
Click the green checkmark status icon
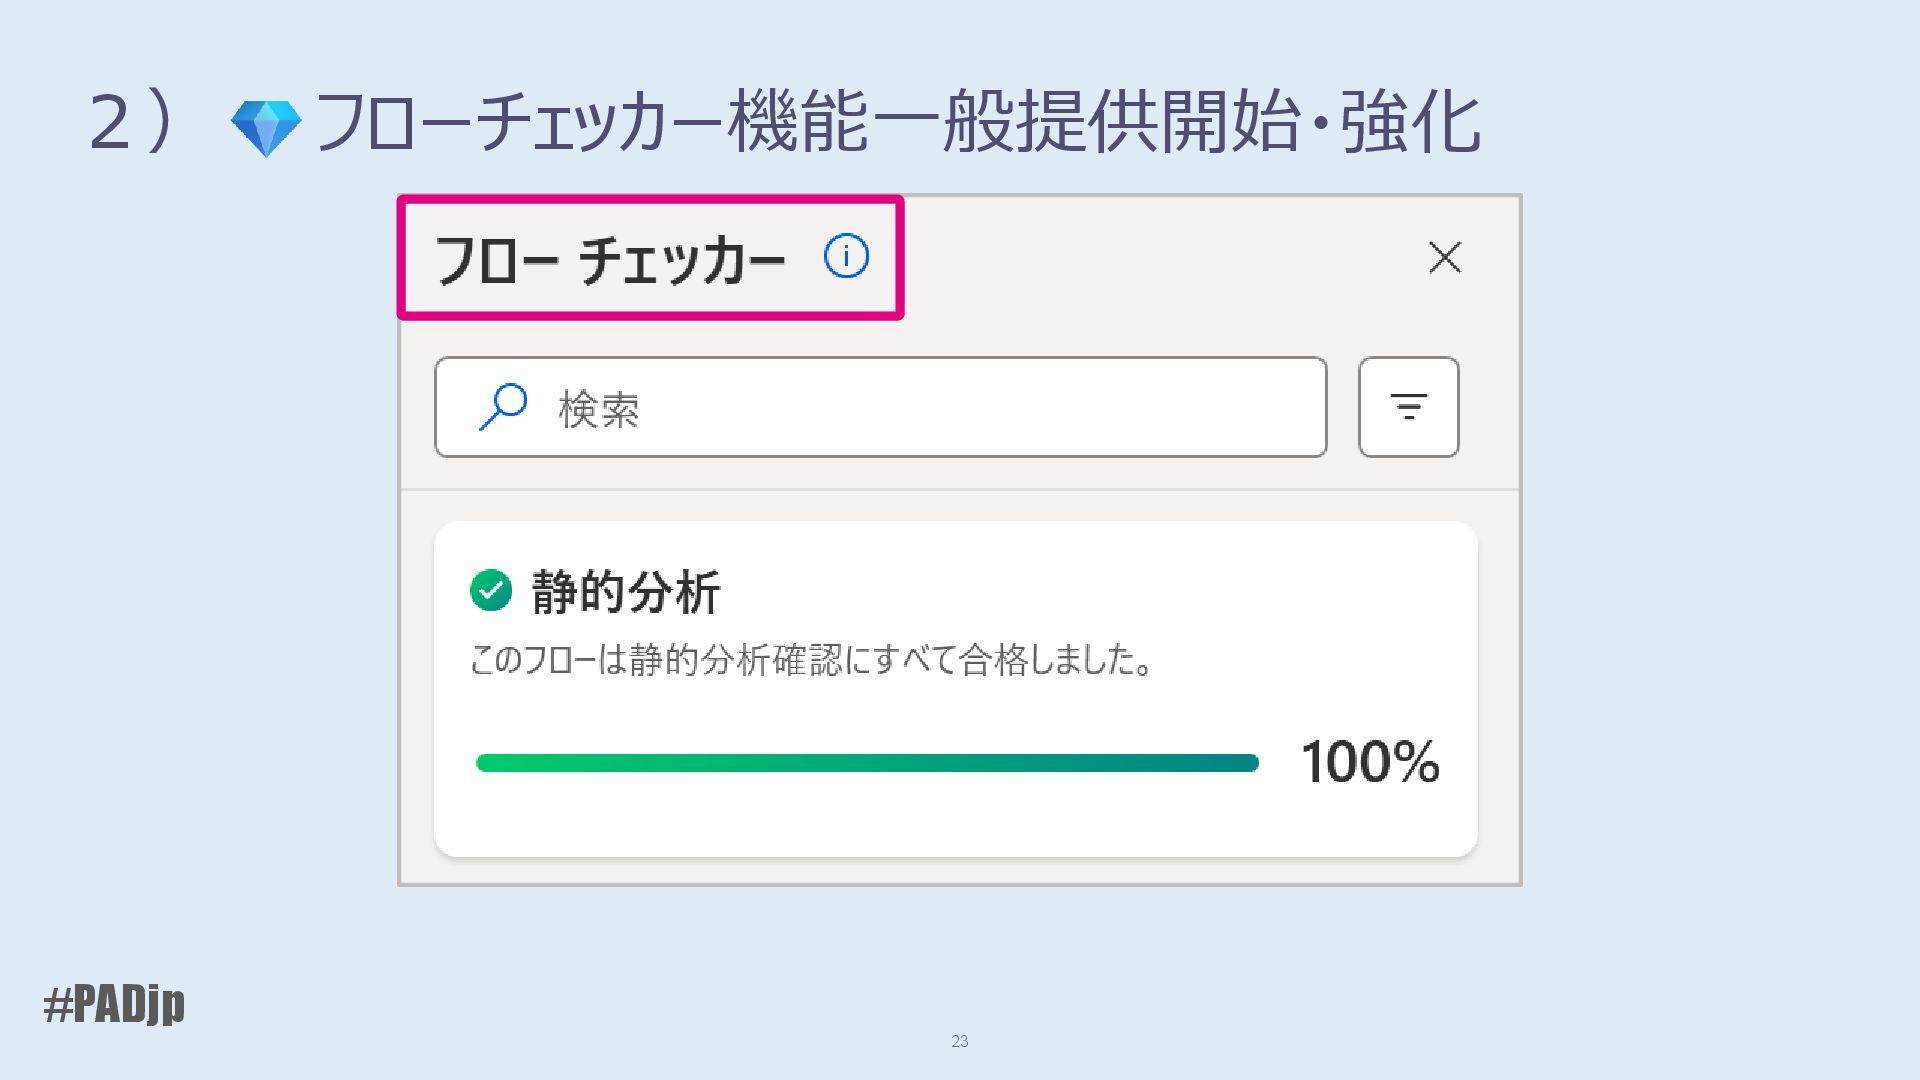(x=491, y=590)
